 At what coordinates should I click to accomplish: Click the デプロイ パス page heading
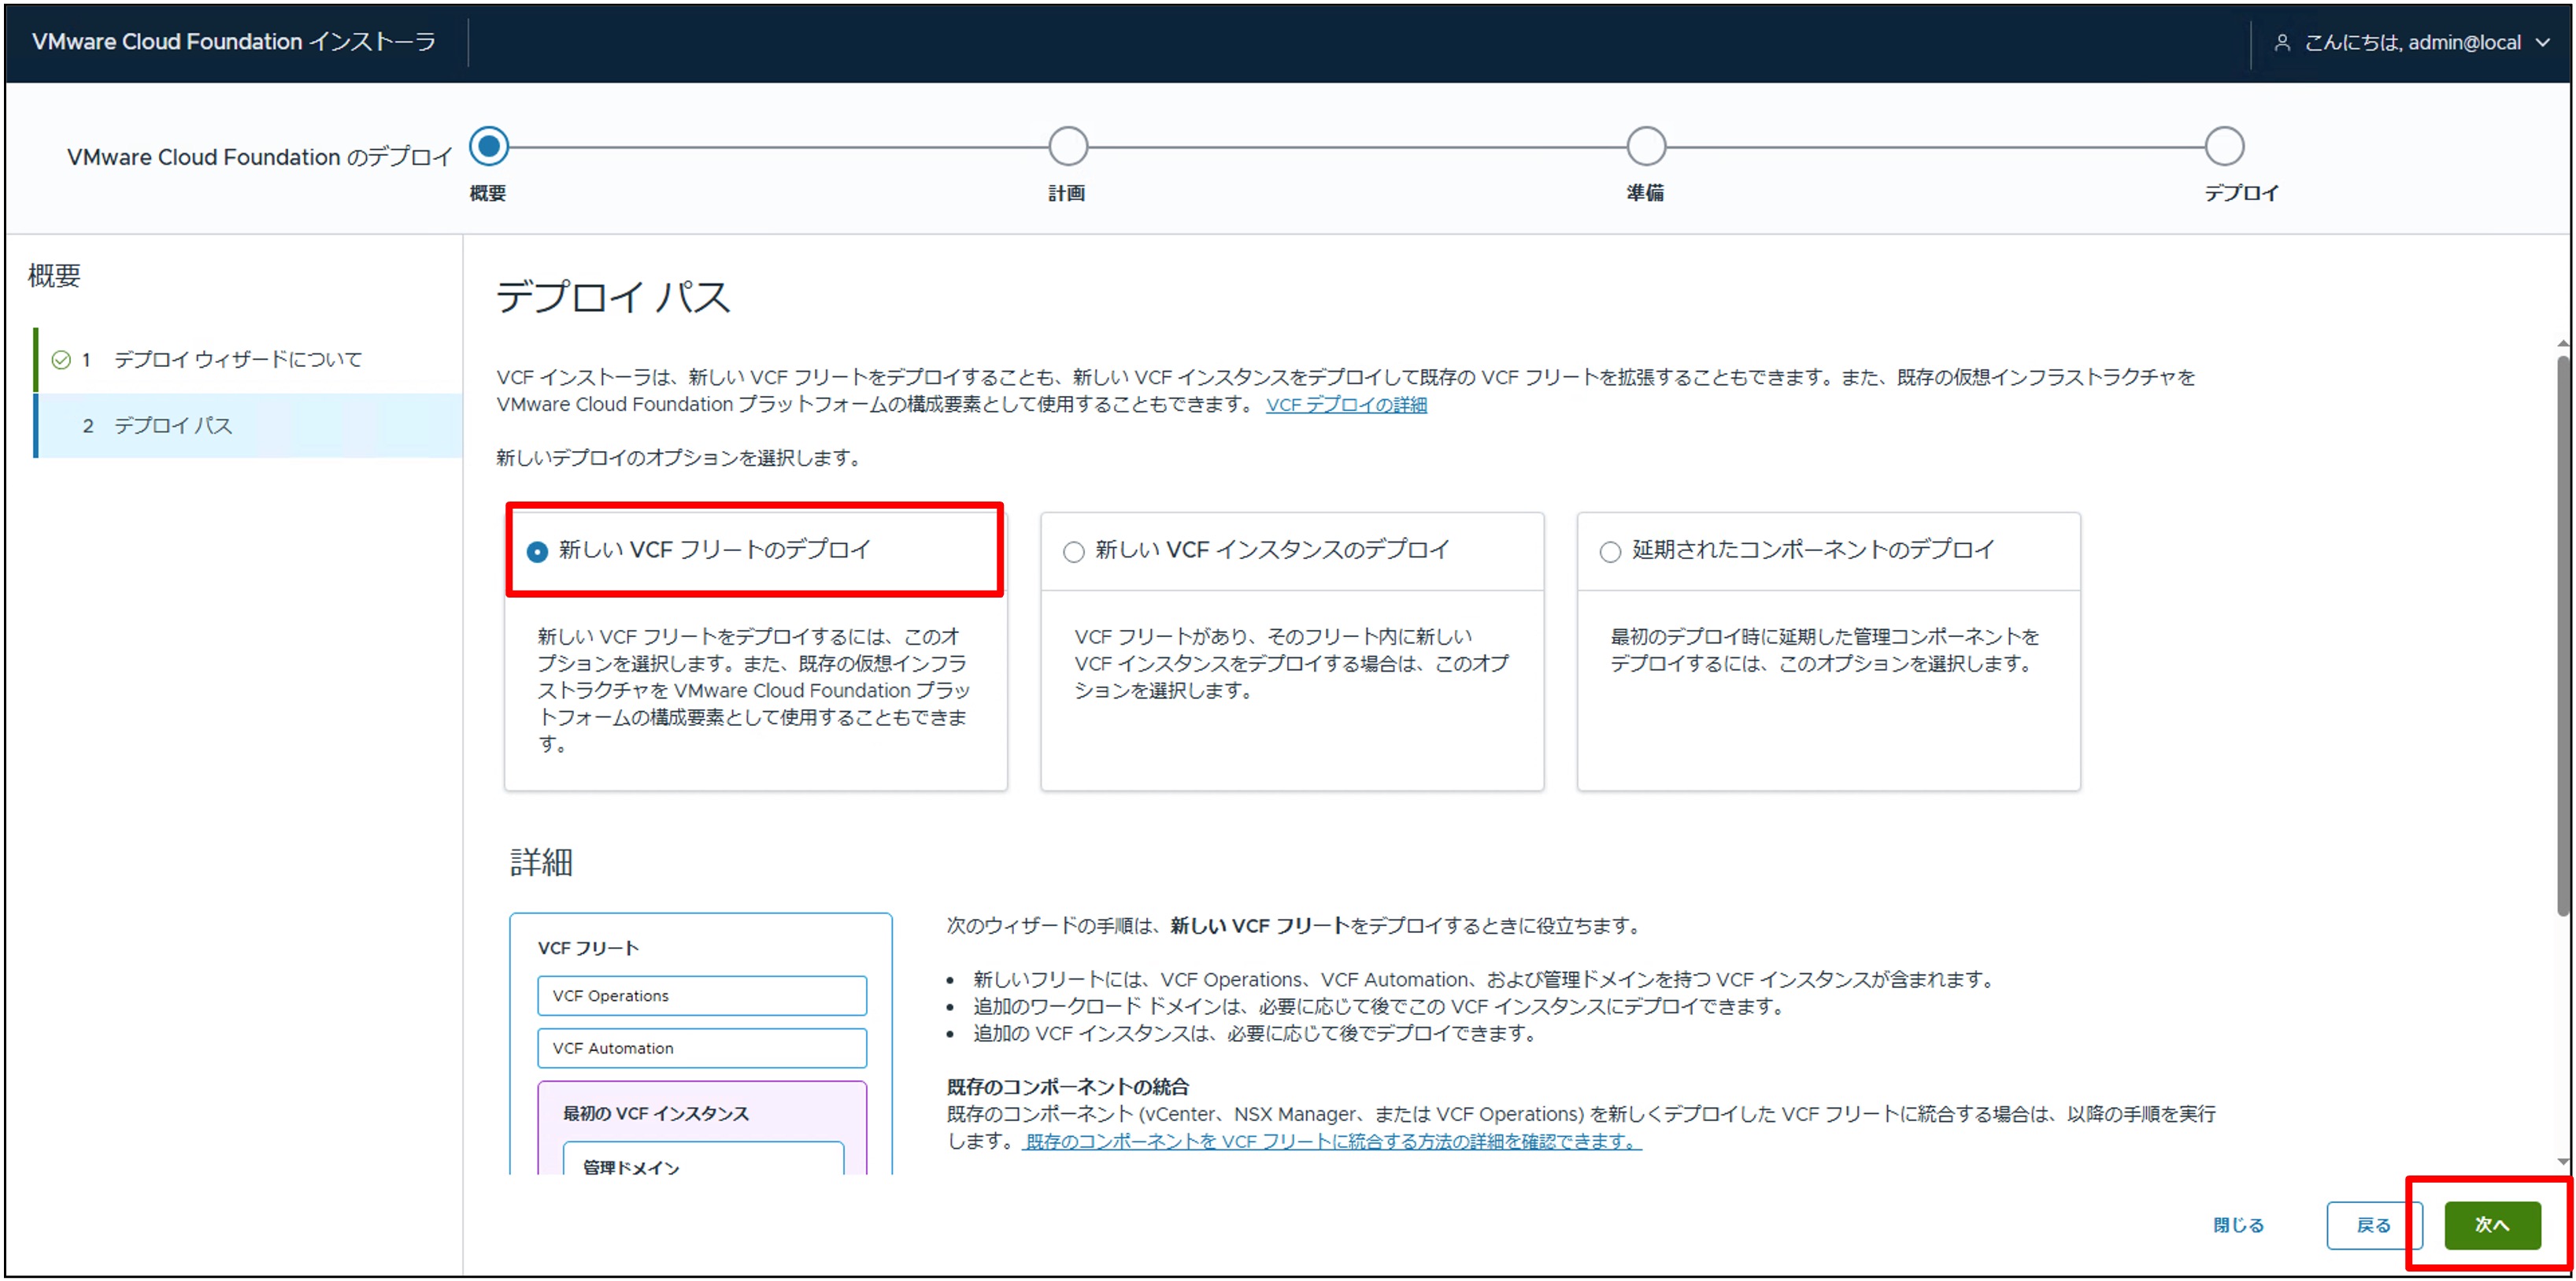(613, 297)
